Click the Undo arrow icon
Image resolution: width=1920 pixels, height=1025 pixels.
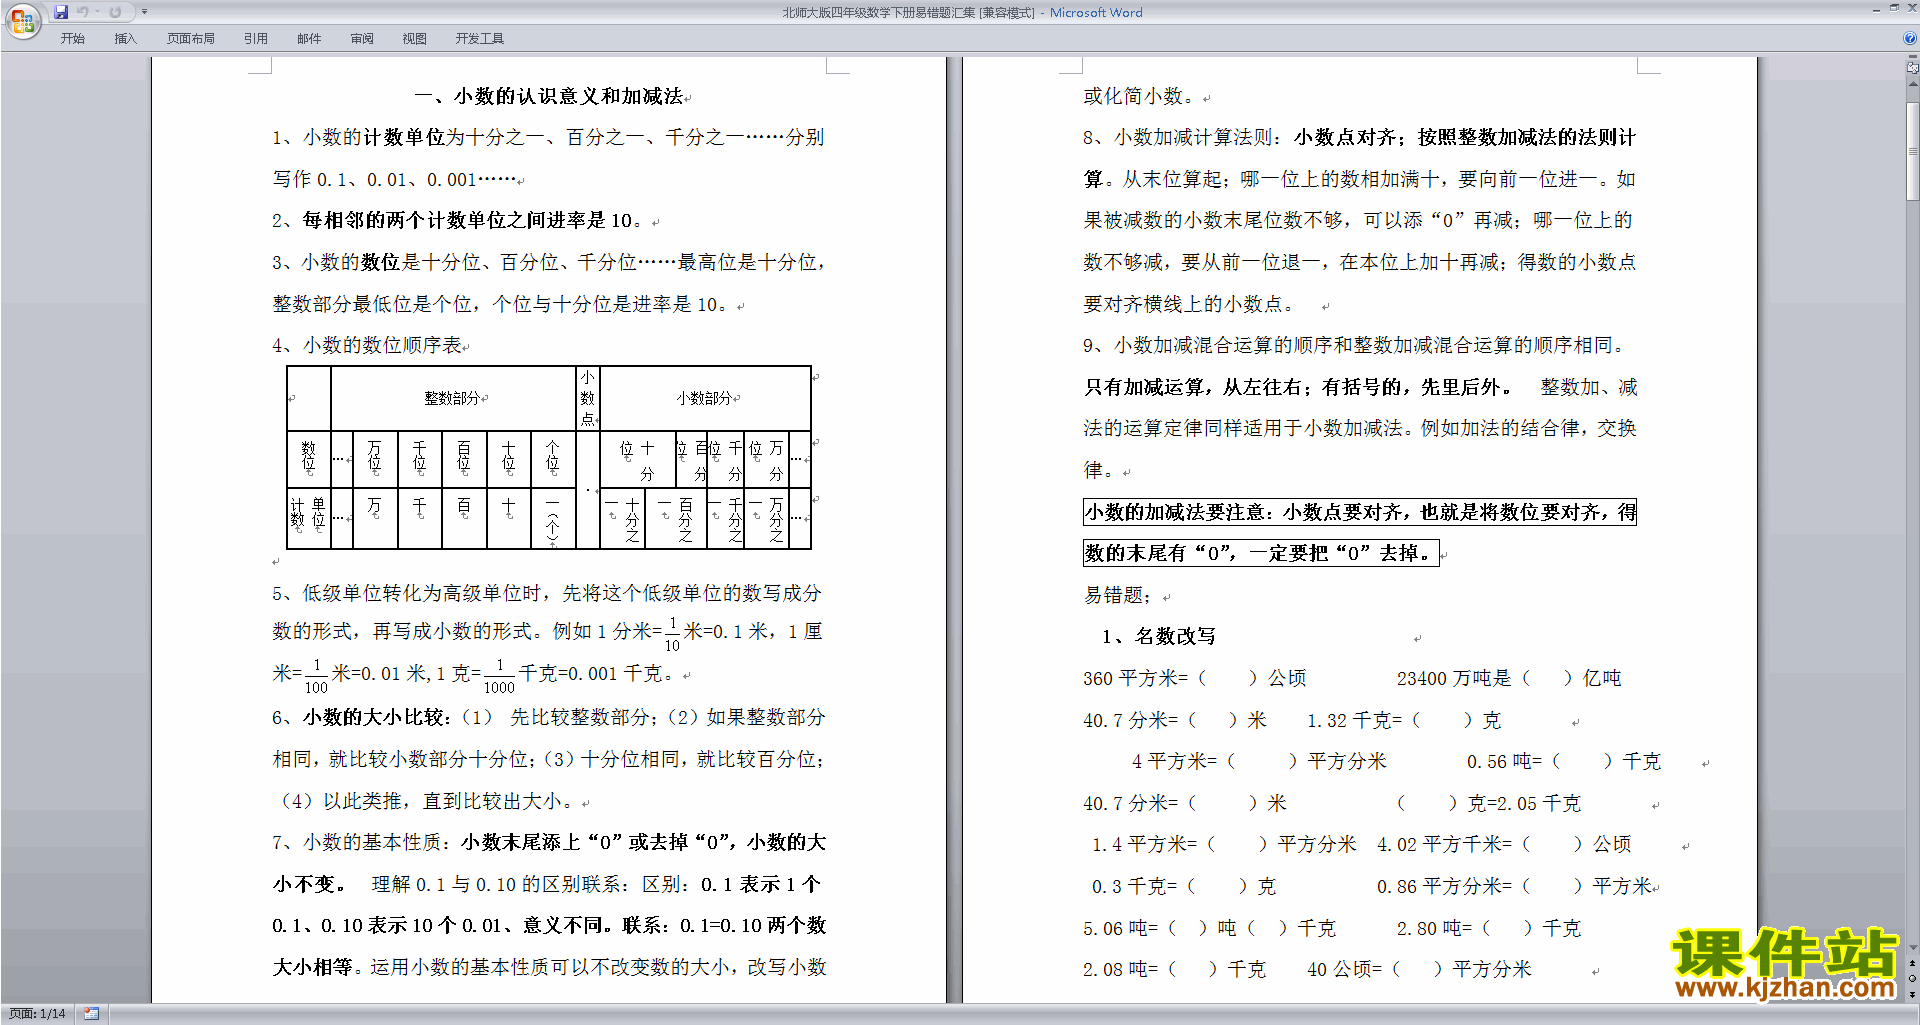[83, 12]
